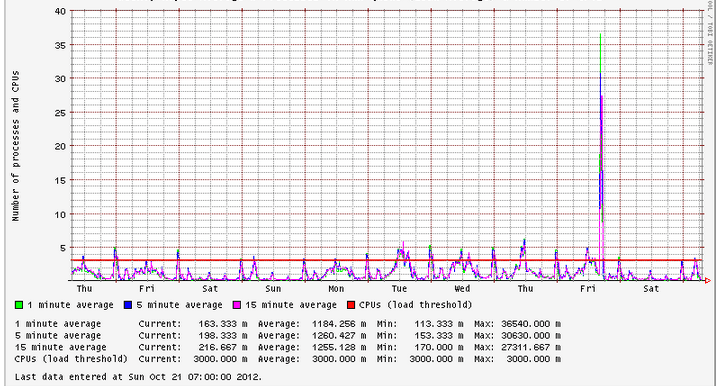Select the average value 1260.427 m
Image resolution: width=719 pixels, height=386 pixels.
pos(339,336)
